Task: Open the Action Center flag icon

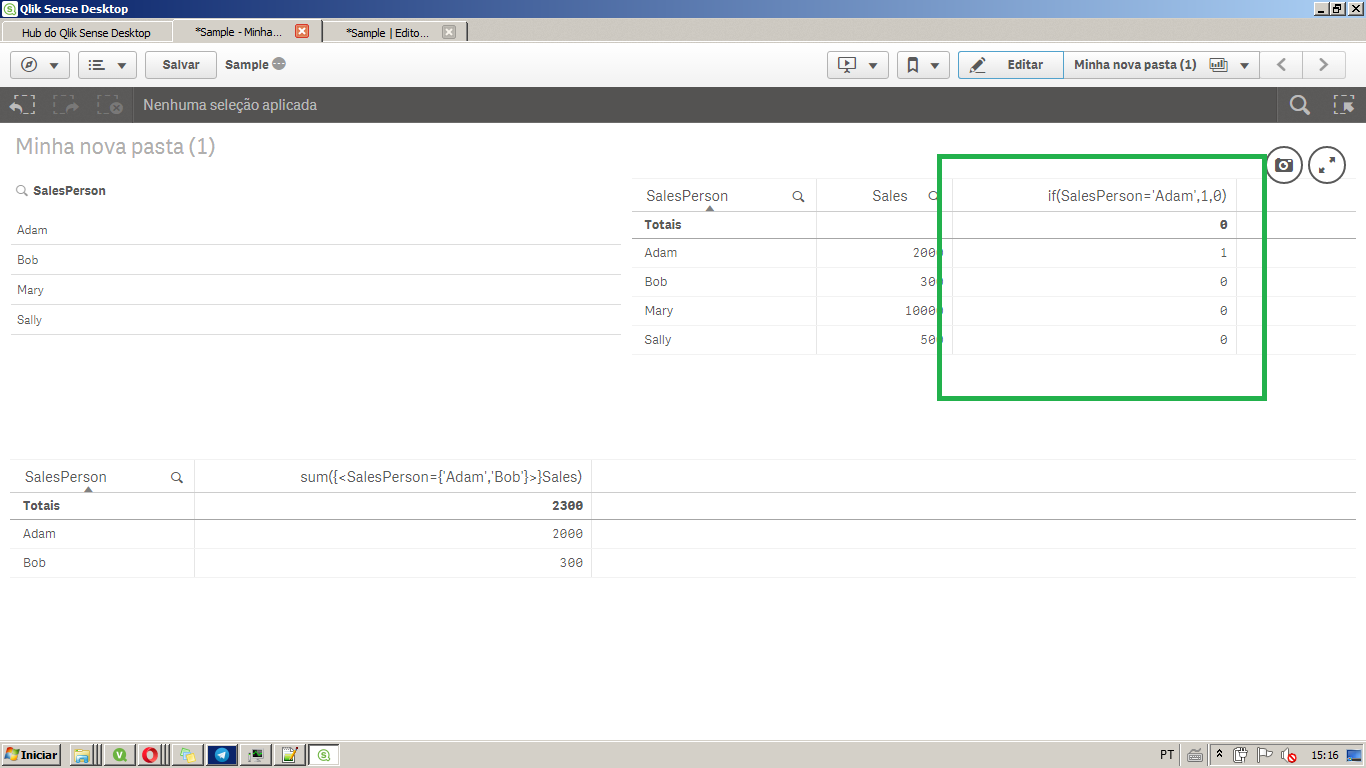Action: click(x=1265, y=755)
